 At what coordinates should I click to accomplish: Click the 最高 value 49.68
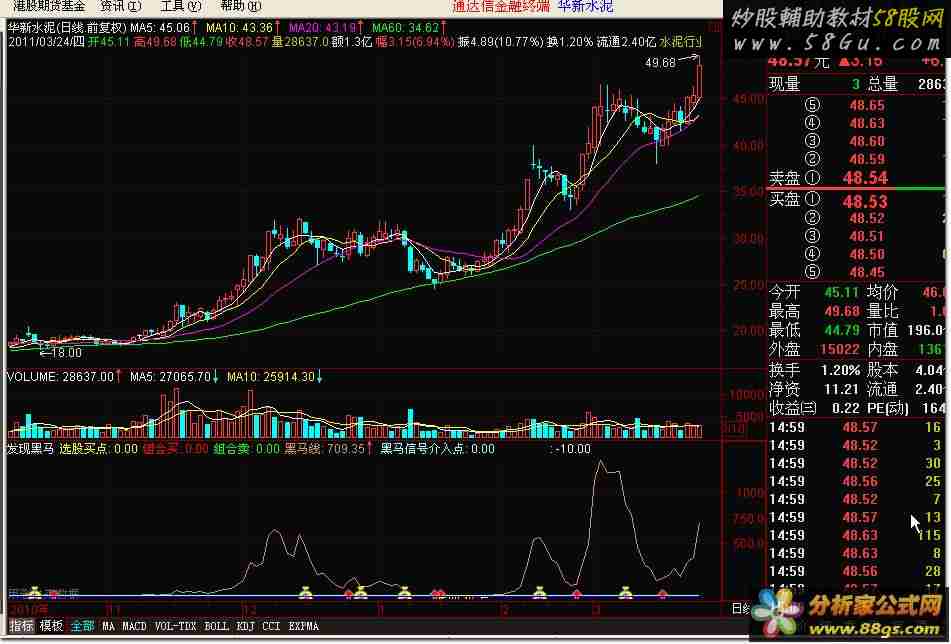[x=842, y=312]
